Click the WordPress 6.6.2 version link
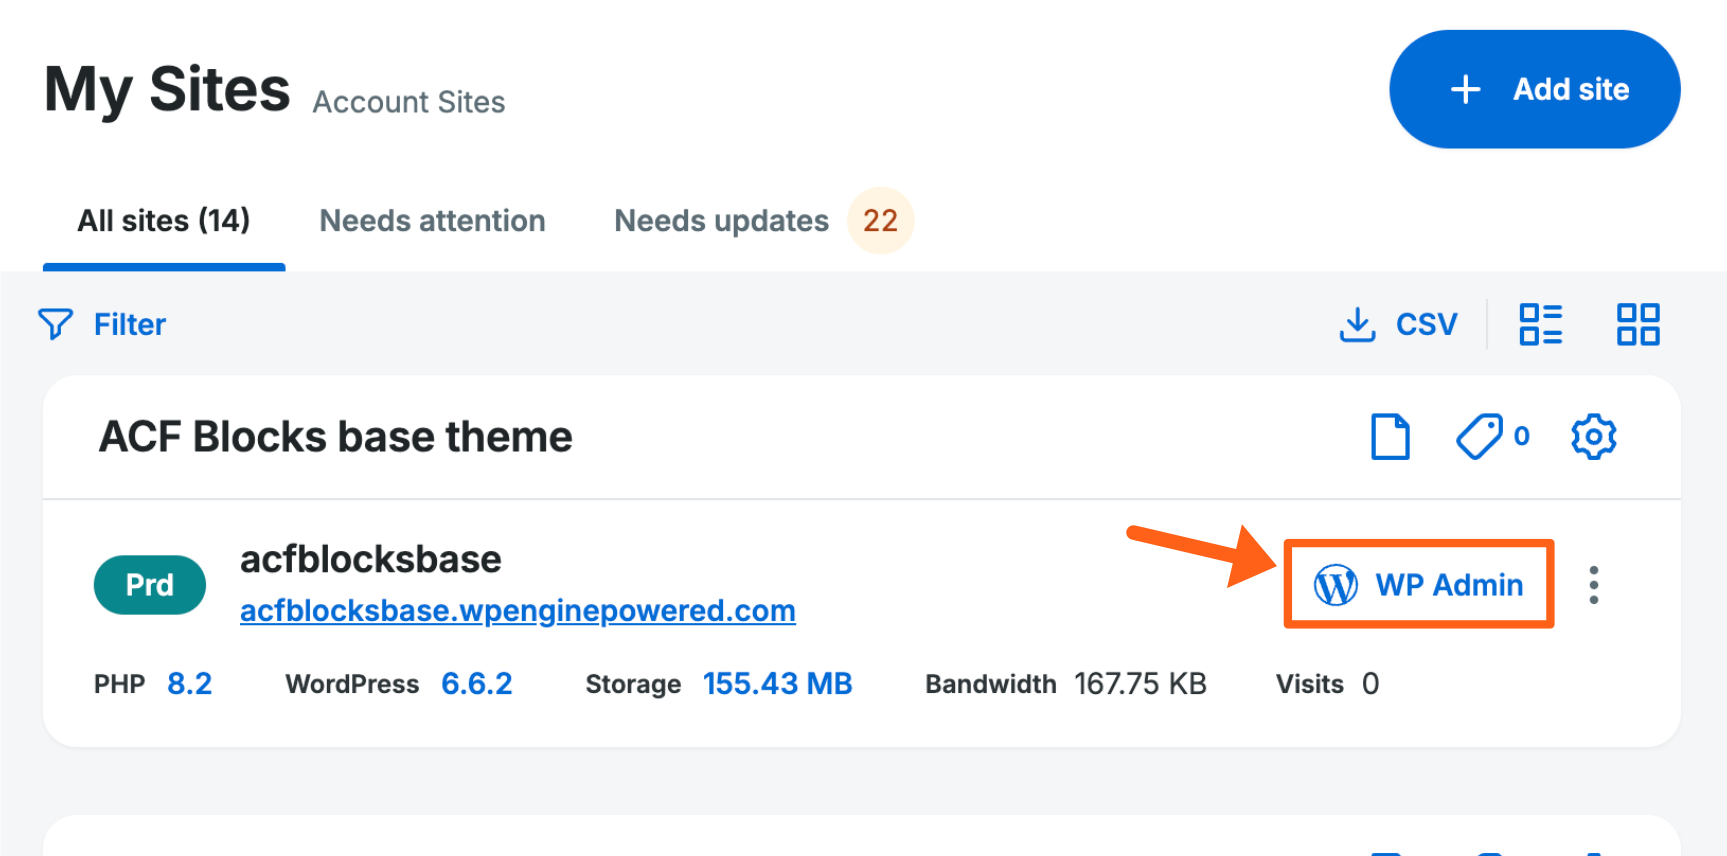The image size is (1727, 856). [477, 683]
